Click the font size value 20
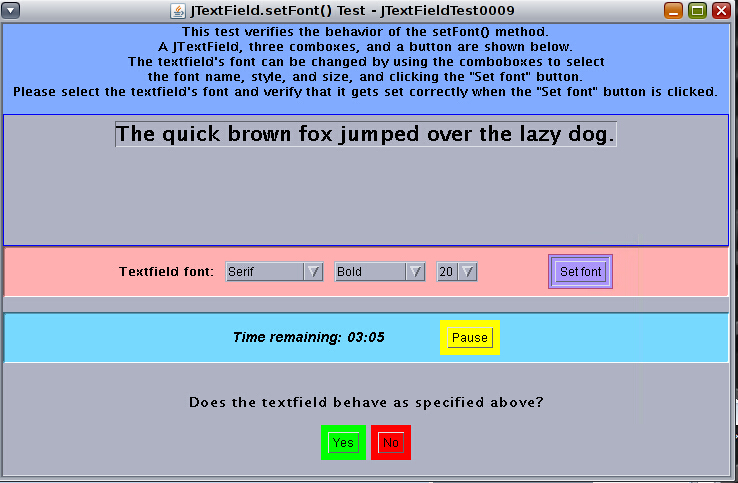Screen dimensions: 738x483 click(447, 272)
